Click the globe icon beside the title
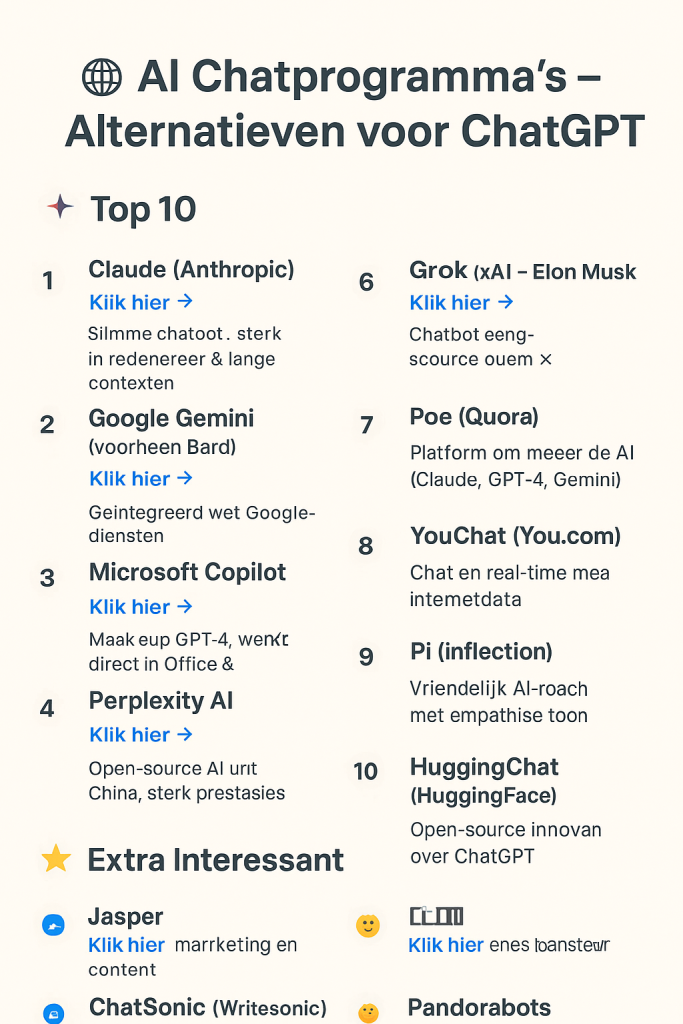Viewport: 683px width, 1024px height. point(102,77)
